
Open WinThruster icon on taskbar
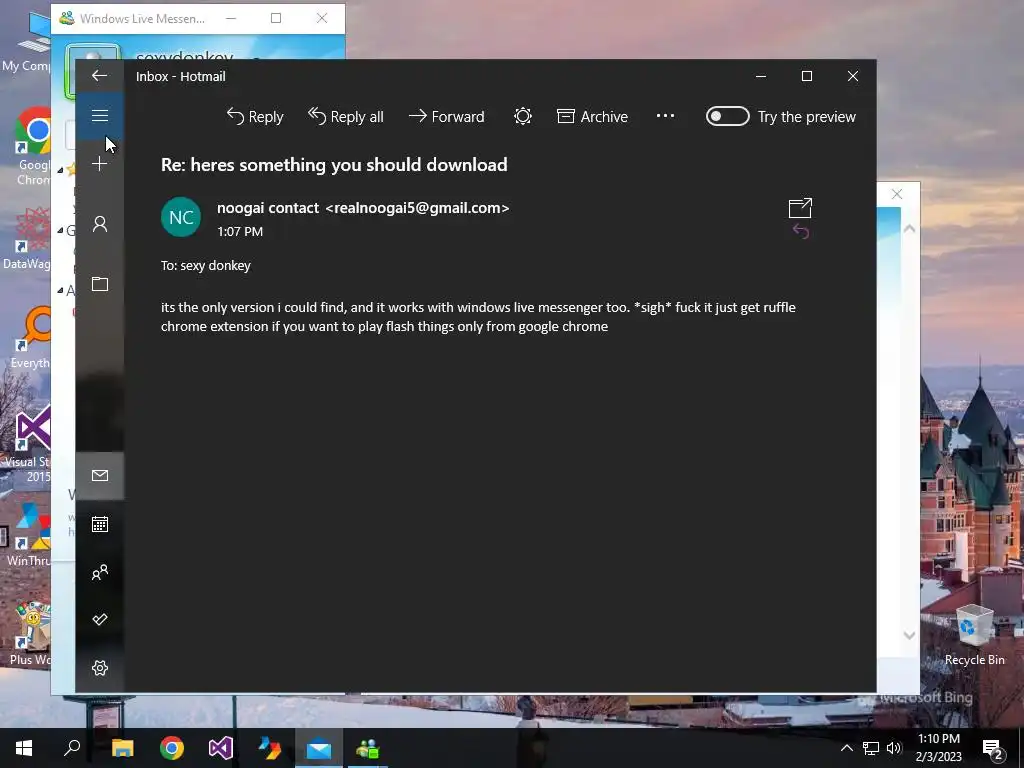pyautogui.click(x=270, y=748)
